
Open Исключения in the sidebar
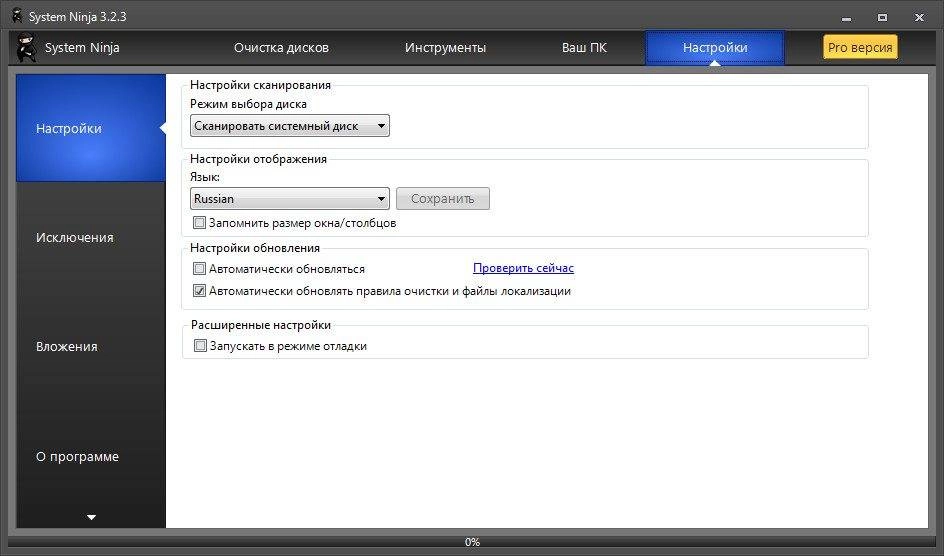(75, 238)
